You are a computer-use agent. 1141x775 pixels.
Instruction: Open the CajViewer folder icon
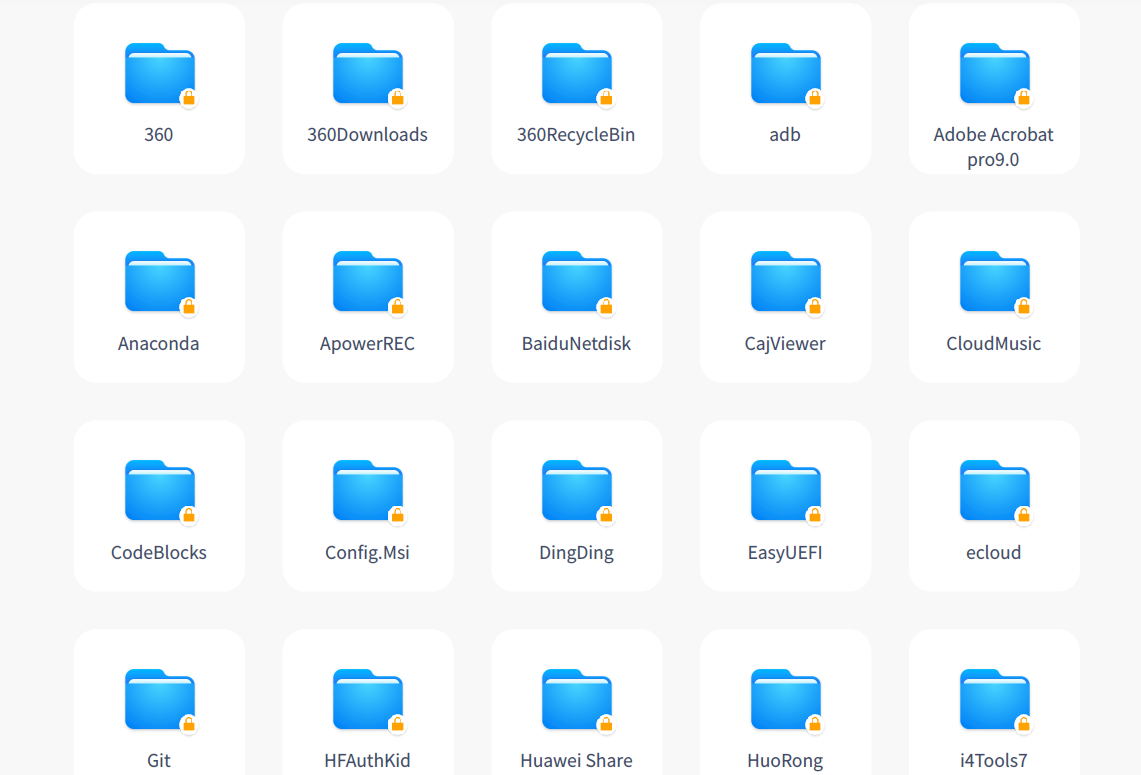(x=786, y=283)
